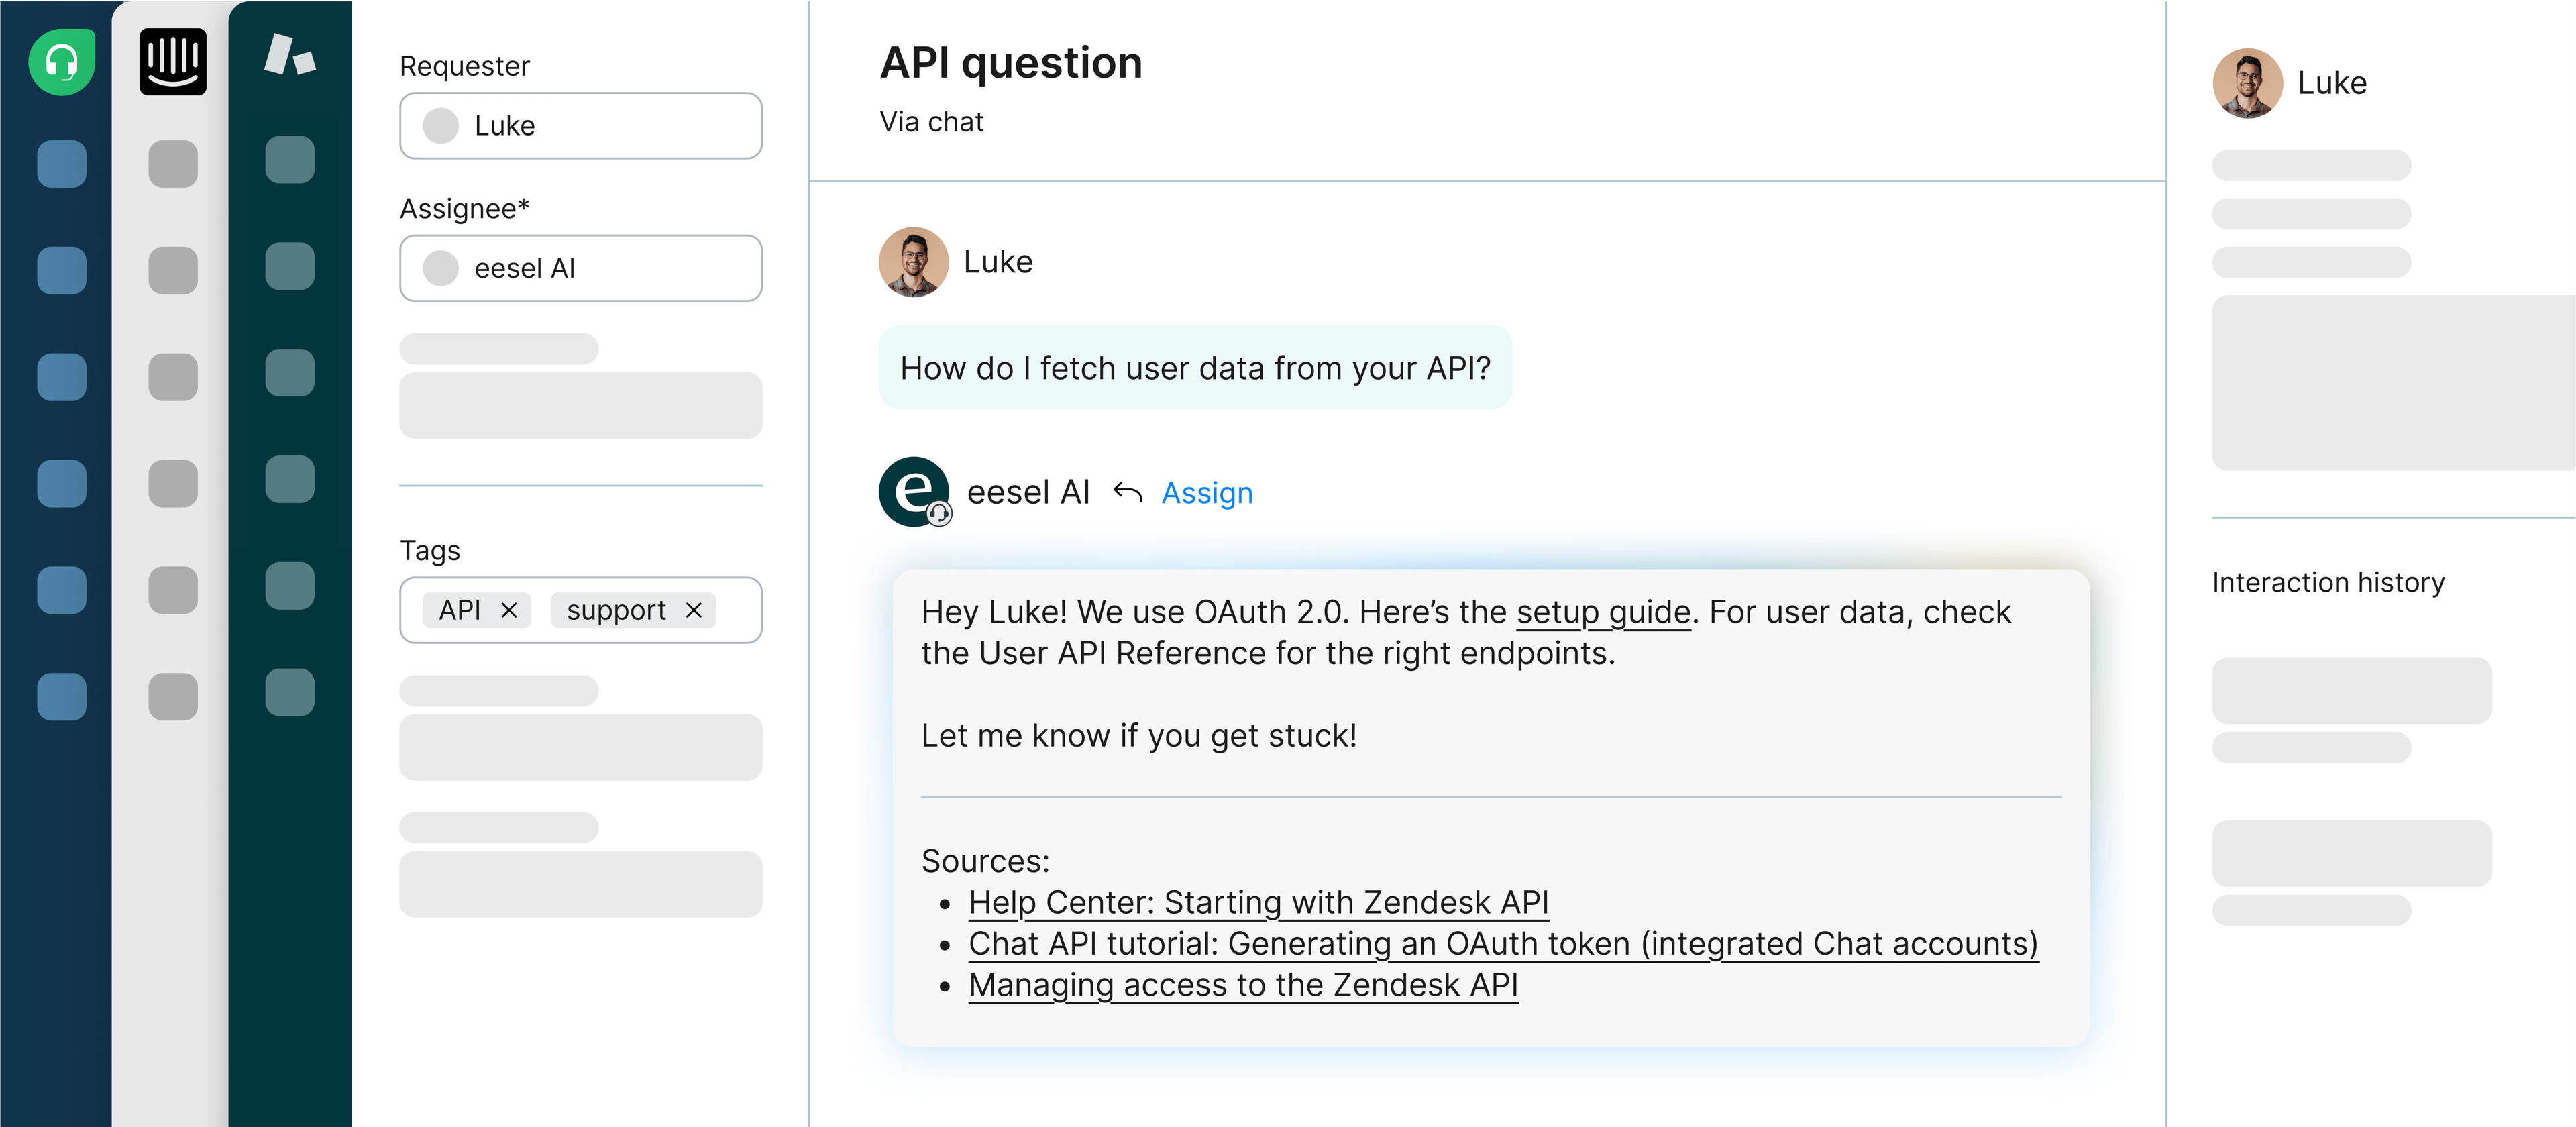Click the Intercom logo icon
Image resolution: width=2576 pixels, height=1127 pixels.
173,62
